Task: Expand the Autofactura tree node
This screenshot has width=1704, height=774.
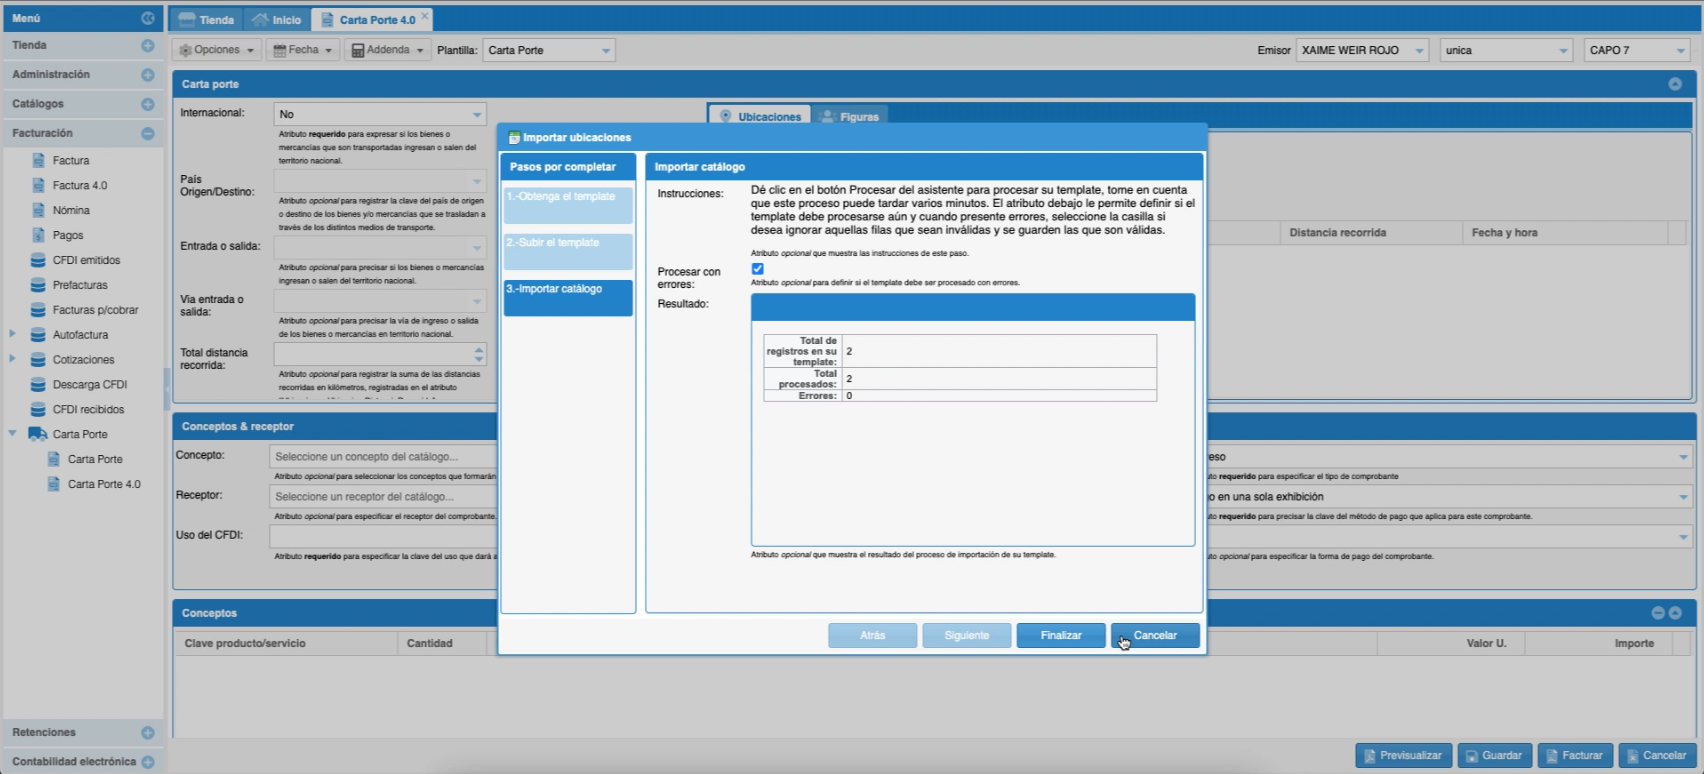Action: [x=12, y=334]
